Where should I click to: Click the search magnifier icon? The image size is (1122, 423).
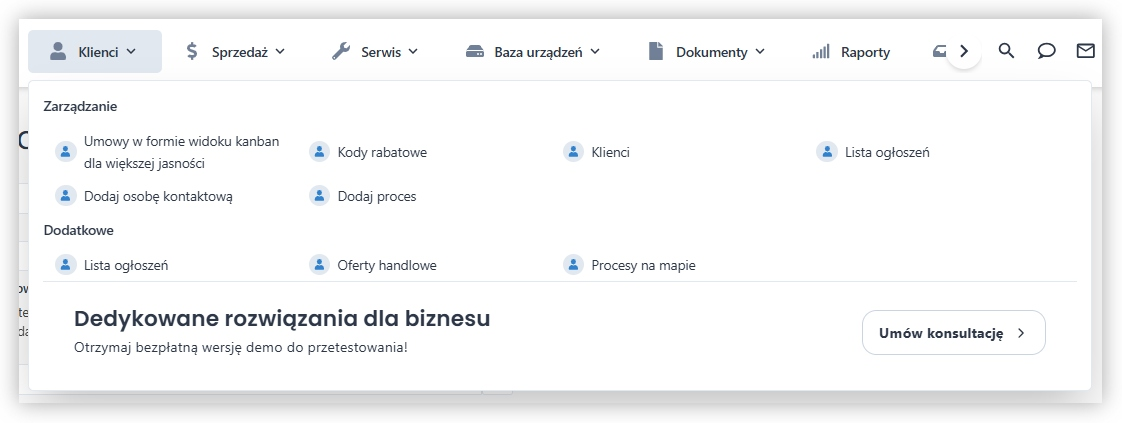(1006, 51)
